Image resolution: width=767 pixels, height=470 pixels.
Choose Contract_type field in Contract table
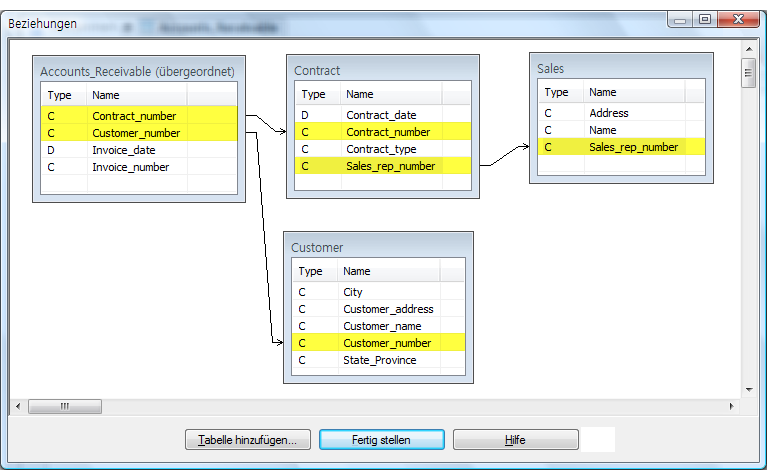381,149
